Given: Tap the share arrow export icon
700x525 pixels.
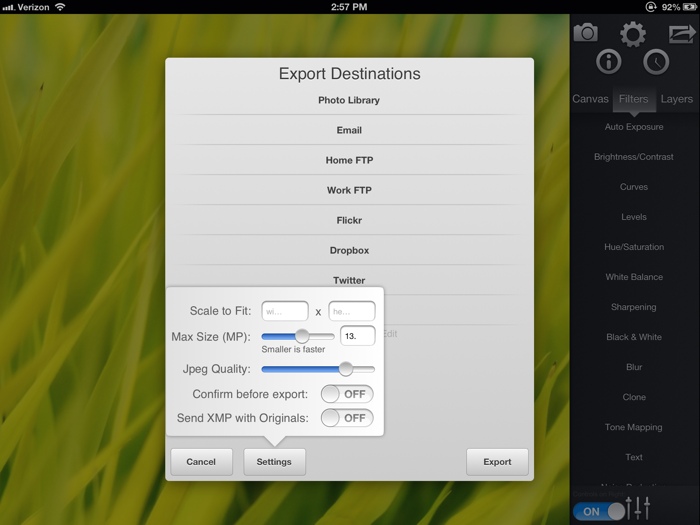Looking at the screenshot, I should click(x=681, y=34).
